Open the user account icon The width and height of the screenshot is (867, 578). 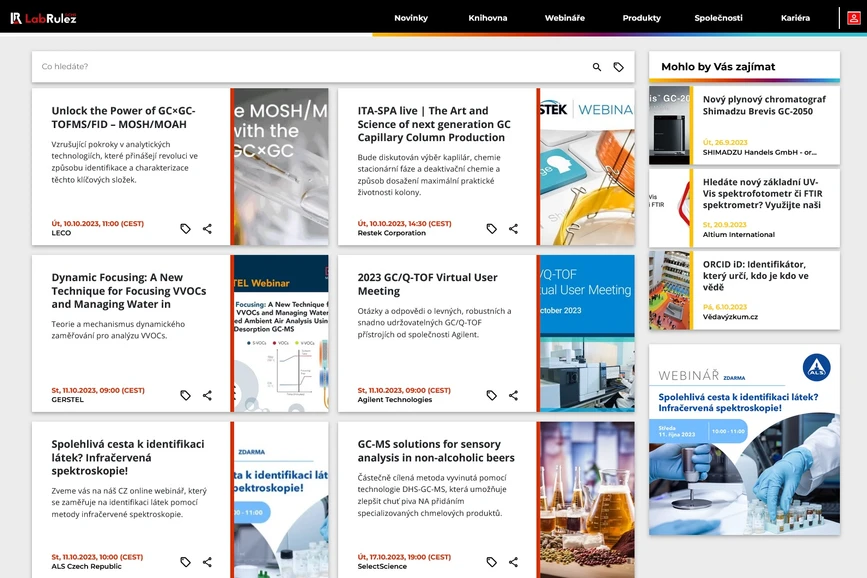[853, 18]
